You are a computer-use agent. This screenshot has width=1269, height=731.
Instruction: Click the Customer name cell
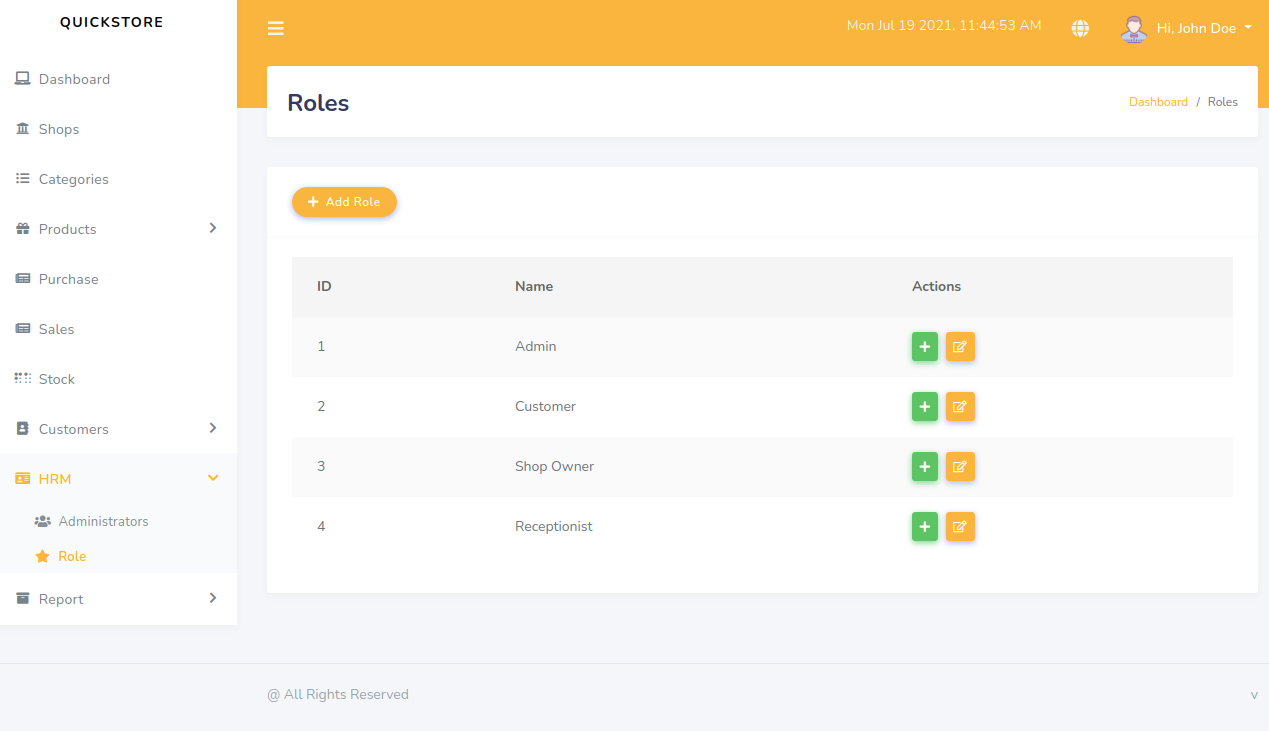point(545,406)
